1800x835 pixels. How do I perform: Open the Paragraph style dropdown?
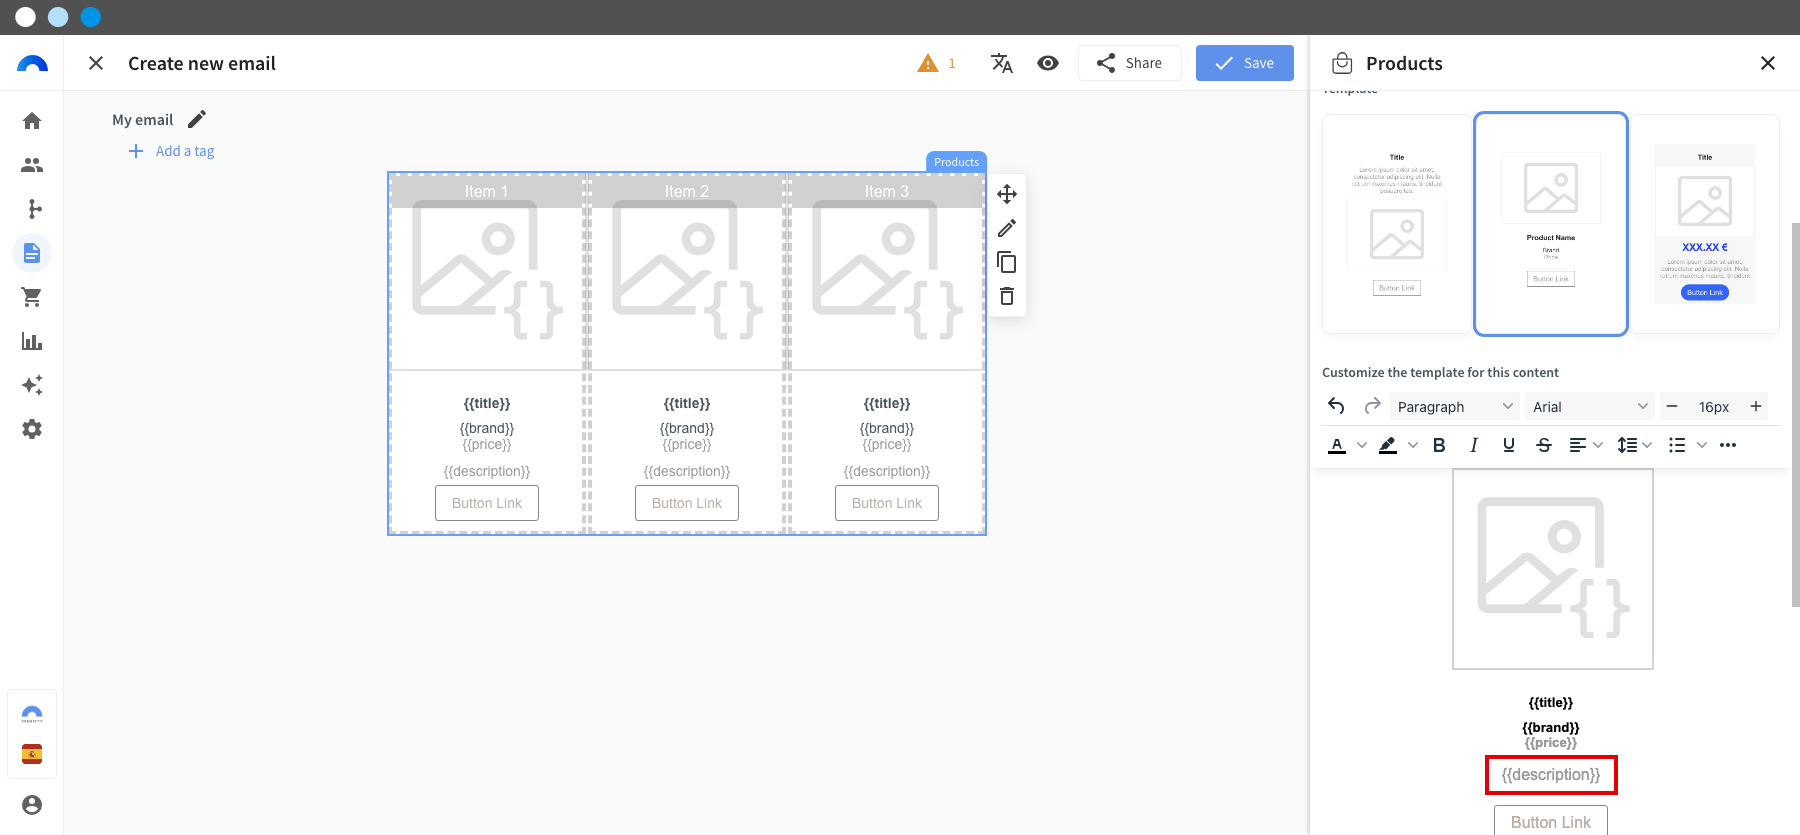tap(1455, 406)
